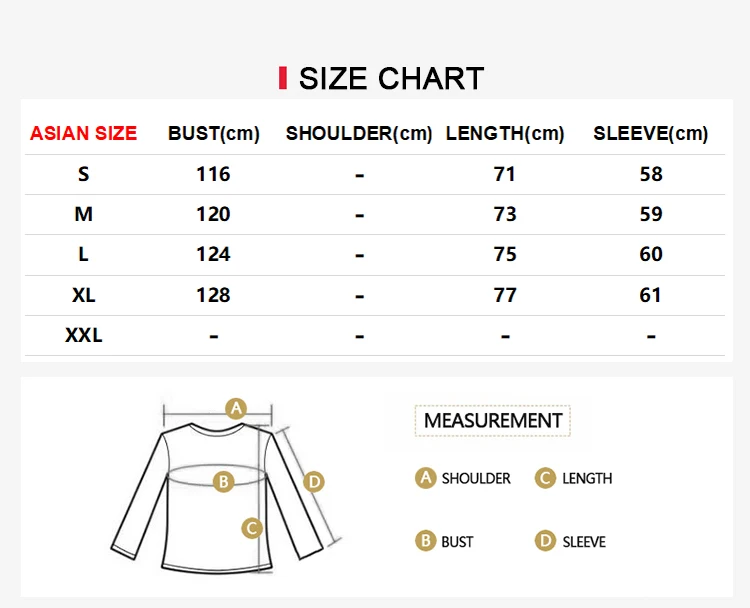The image size is (750, 608).
Task: Select the XXL size row label
Action: (x=84, y=335)
